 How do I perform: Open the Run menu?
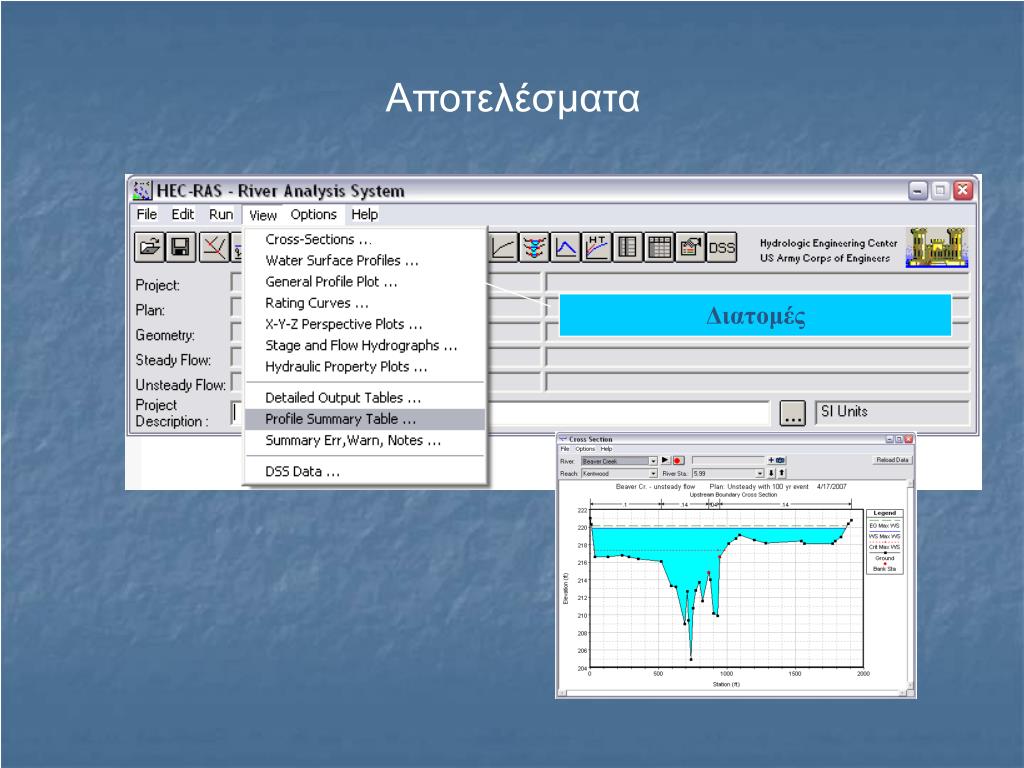[221, 214]
